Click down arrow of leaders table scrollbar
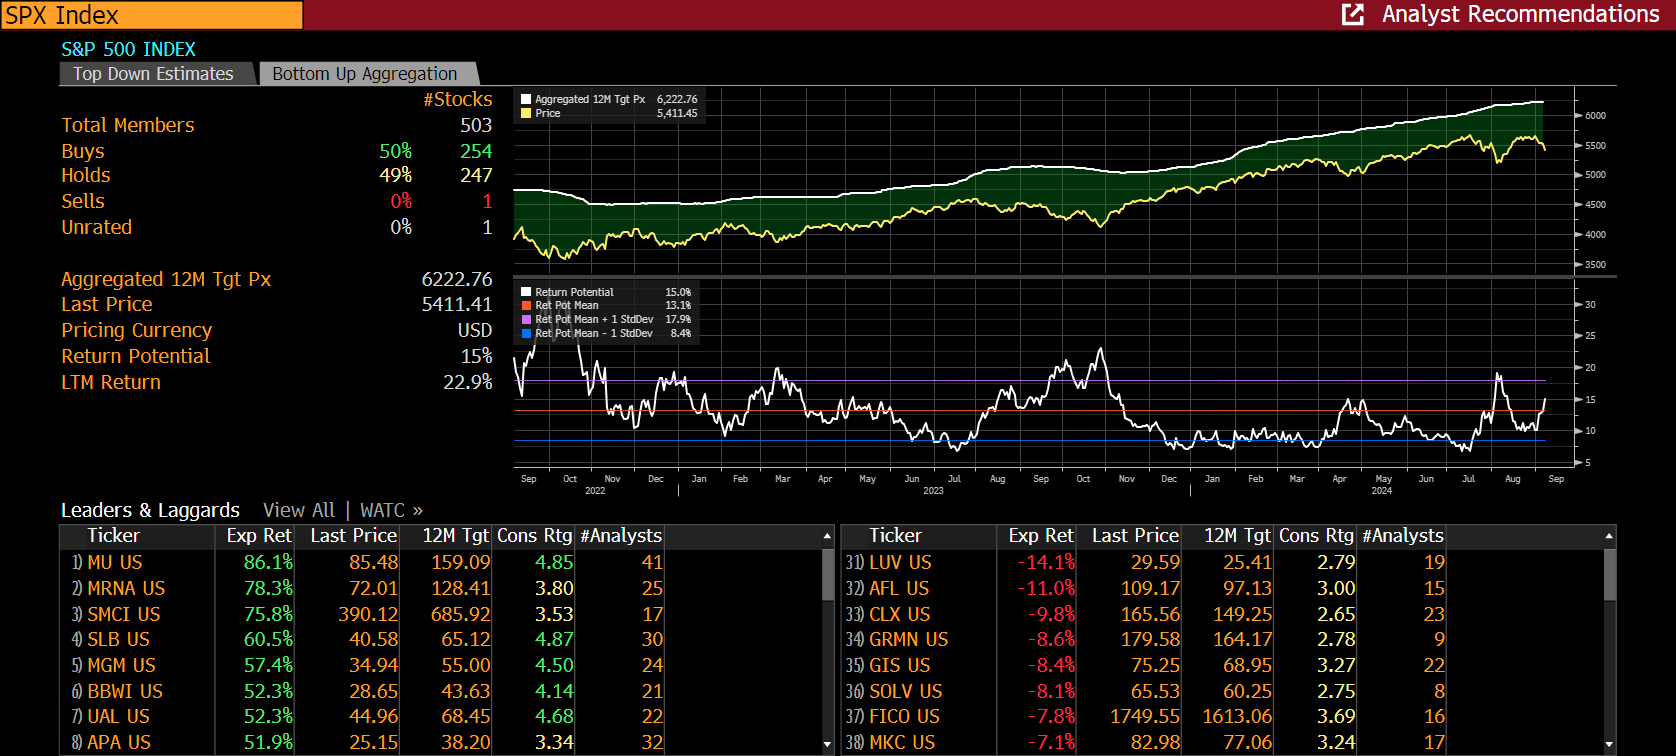The height and width of the screenshot is (756, 1676). 827,744
